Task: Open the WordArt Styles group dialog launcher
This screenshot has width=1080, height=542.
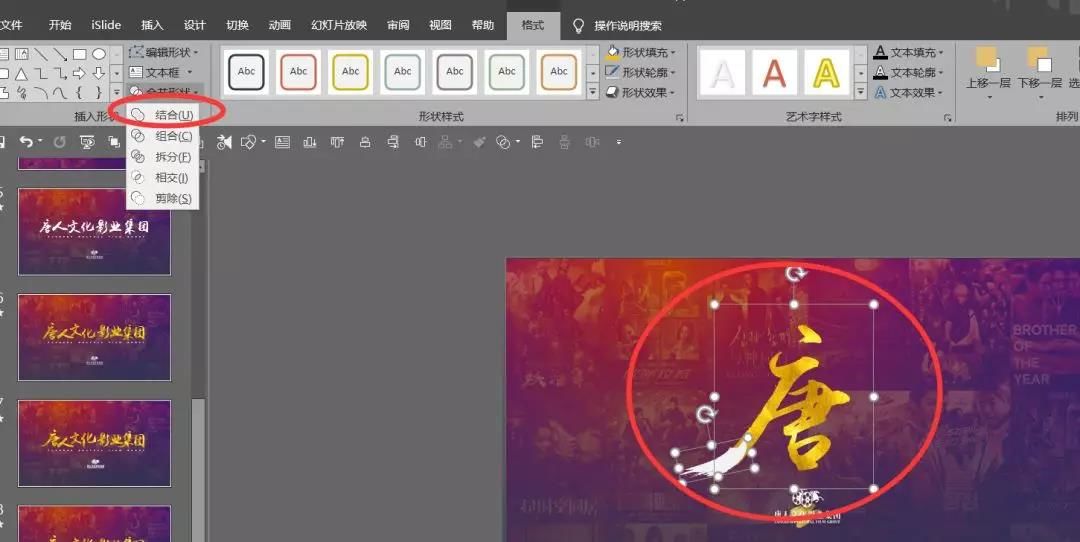Action: click(948, 118)
